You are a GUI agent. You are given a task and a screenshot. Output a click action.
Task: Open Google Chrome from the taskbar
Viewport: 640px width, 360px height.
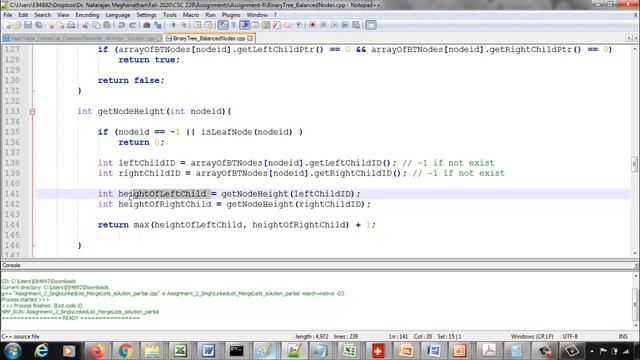tap(126, 351)
